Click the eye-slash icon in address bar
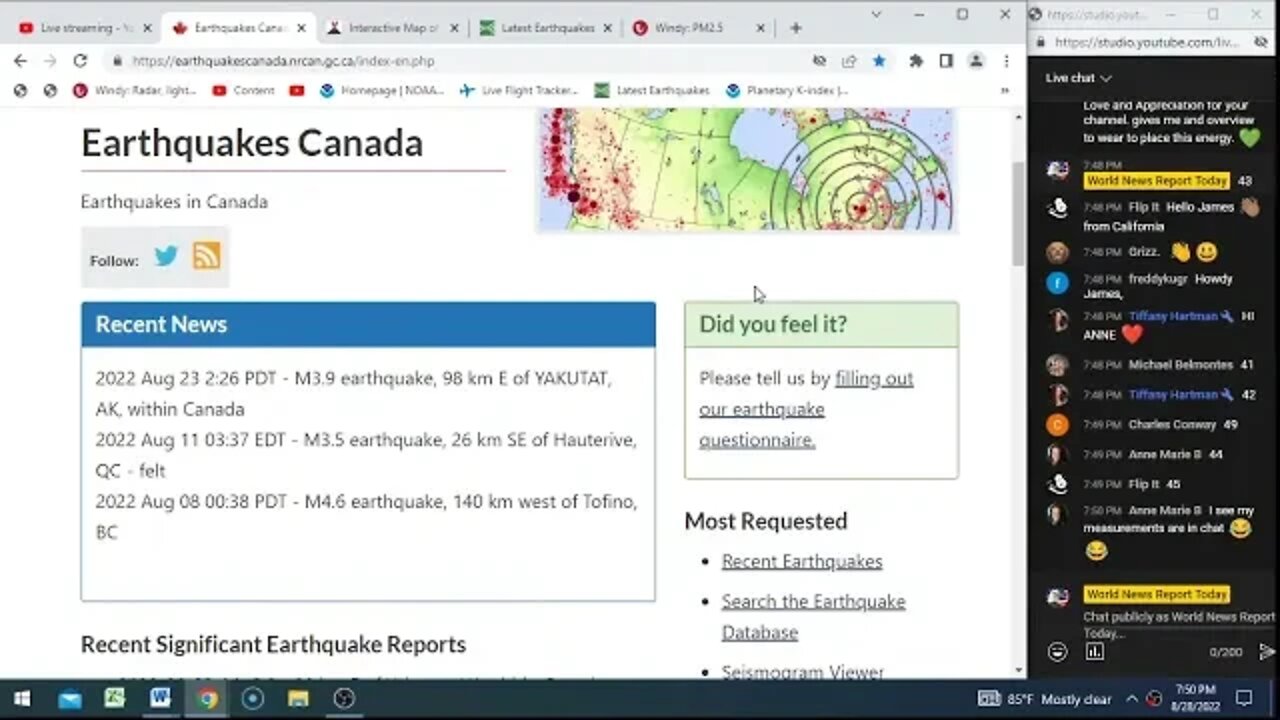 820,61
